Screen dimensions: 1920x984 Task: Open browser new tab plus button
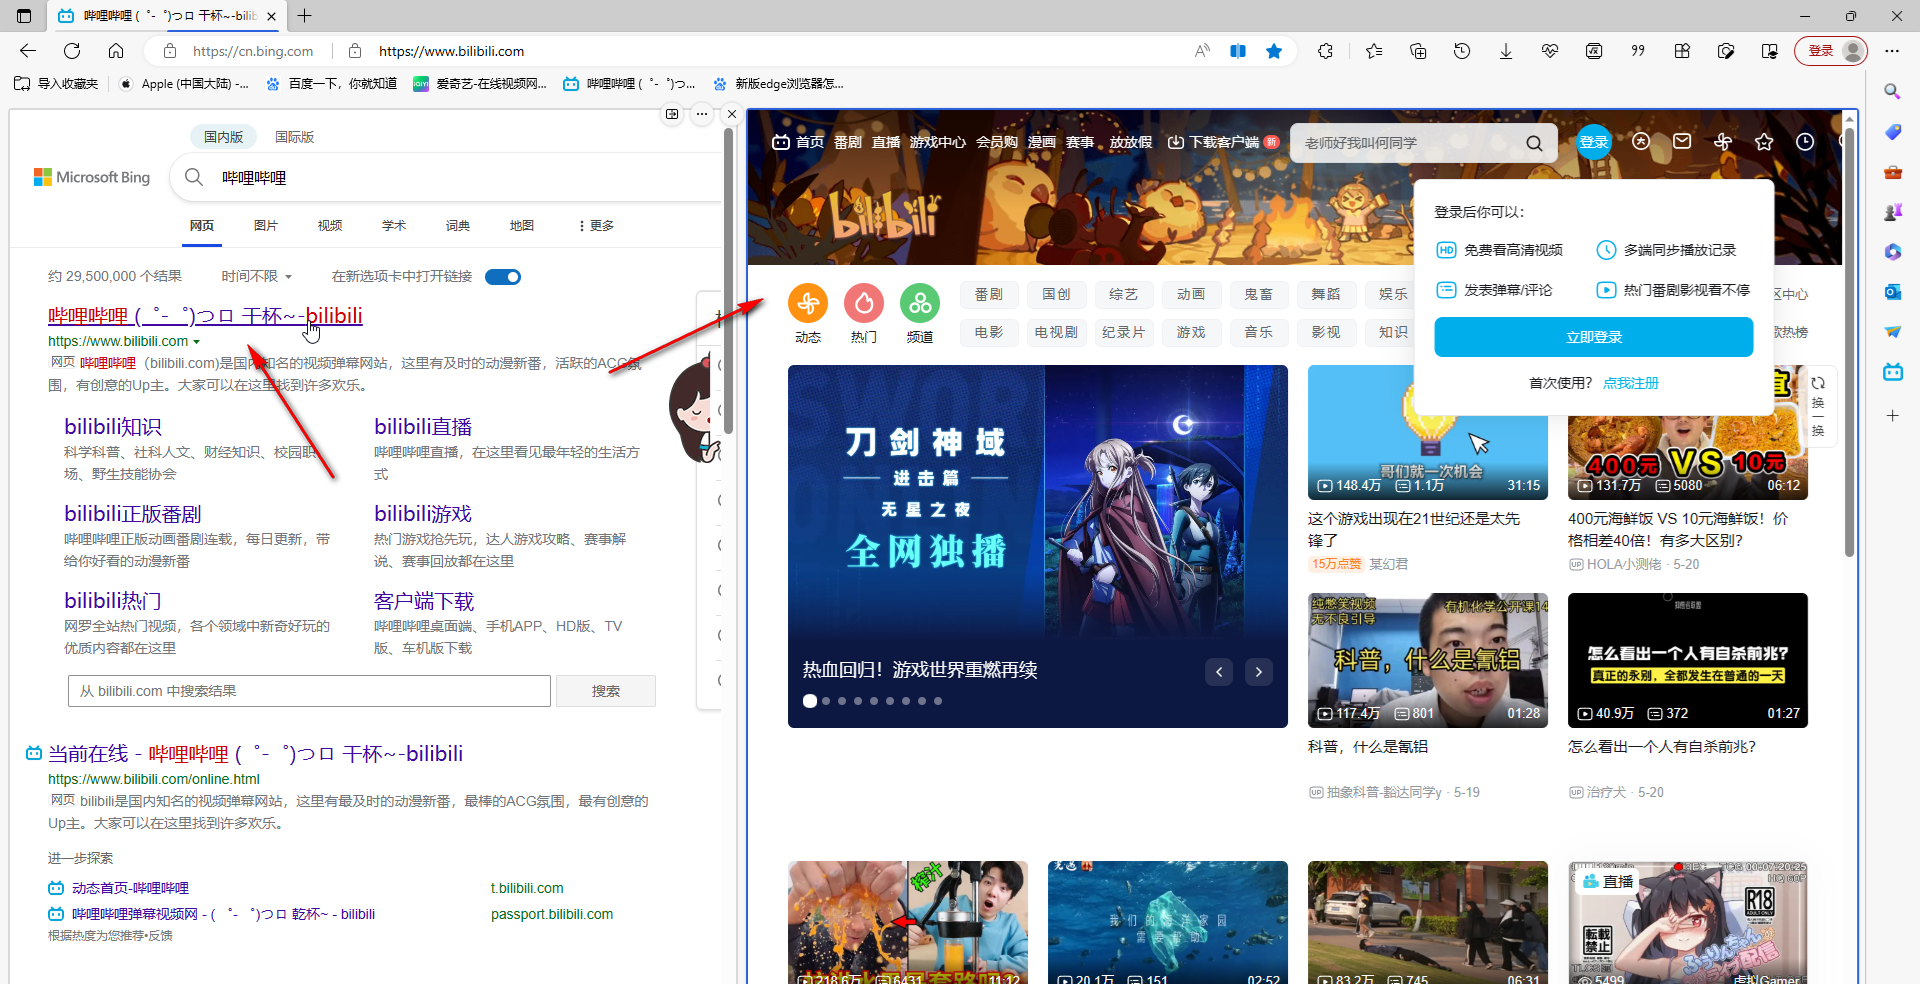(x=305, y=15)
